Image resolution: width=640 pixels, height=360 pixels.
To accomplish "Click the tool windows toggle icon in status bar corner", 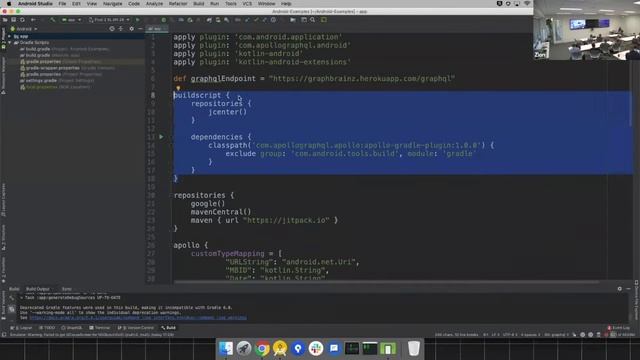I will [4, 335].
